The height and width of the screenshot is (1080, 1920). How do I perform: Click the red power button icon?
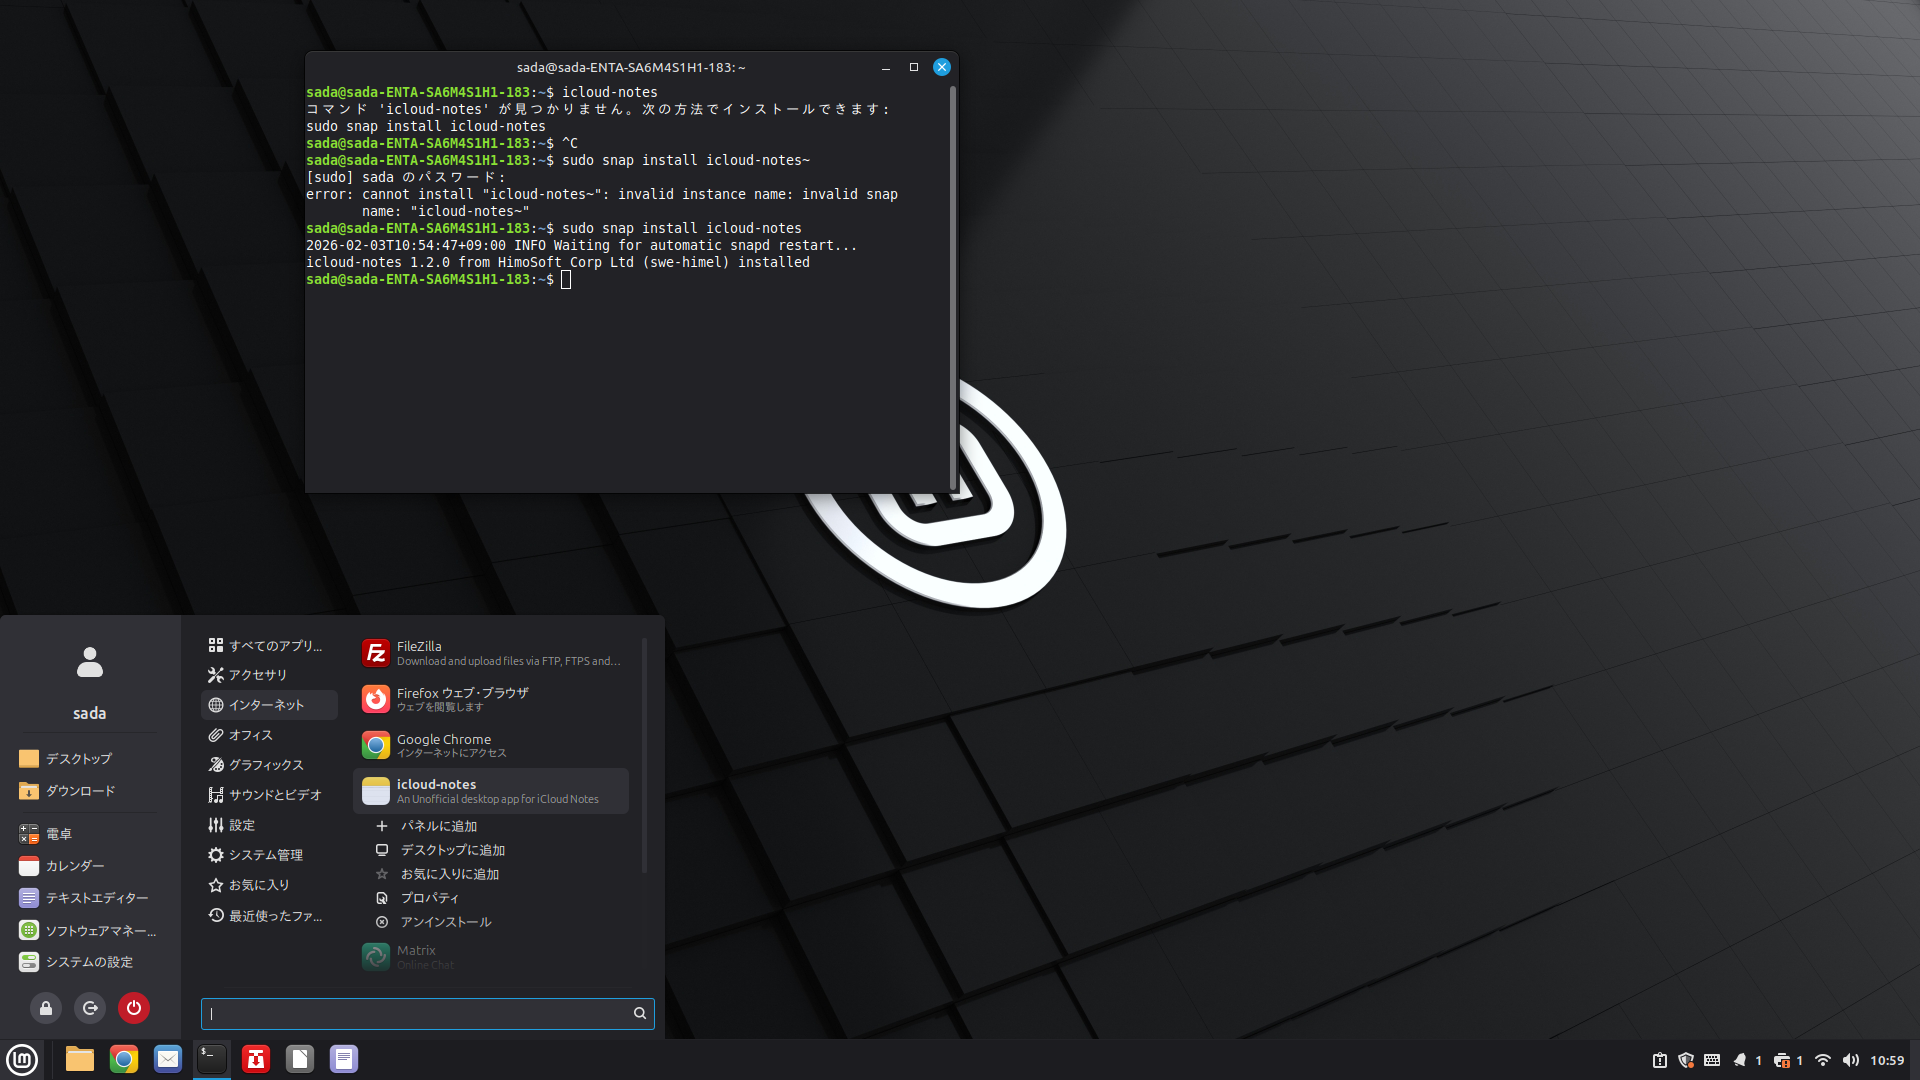[134, 1008]
